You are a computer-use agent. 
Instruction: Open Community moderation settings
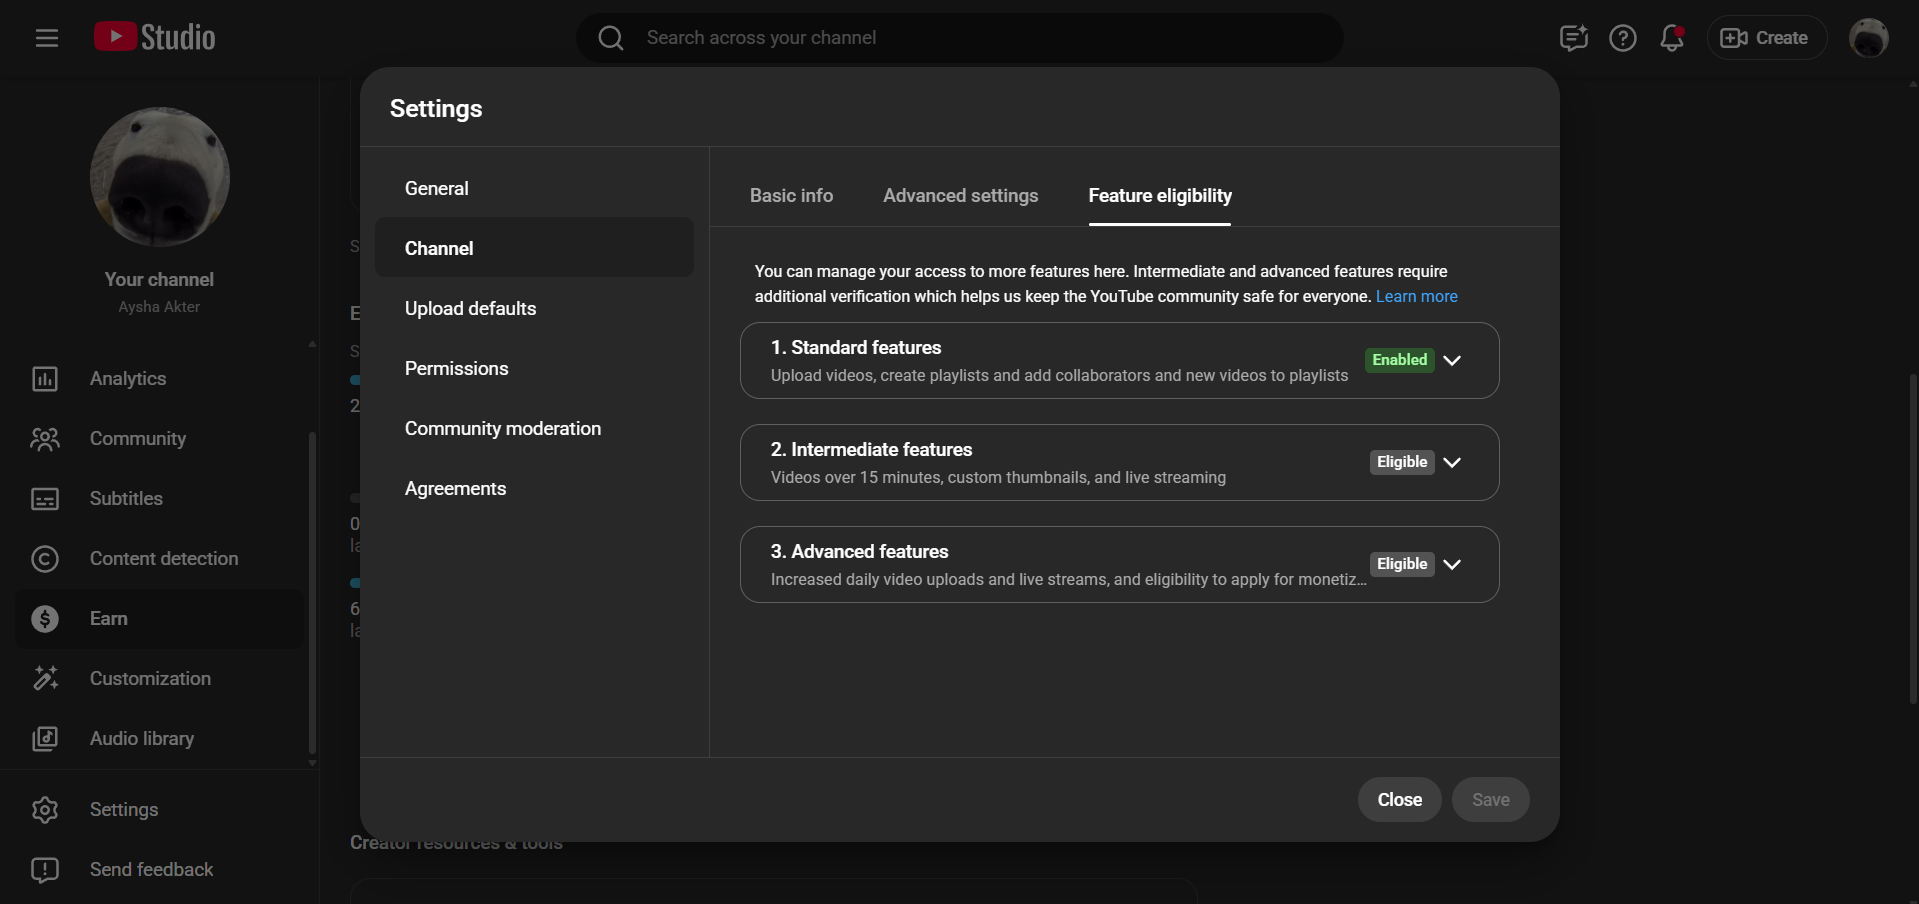click(502, 429)
